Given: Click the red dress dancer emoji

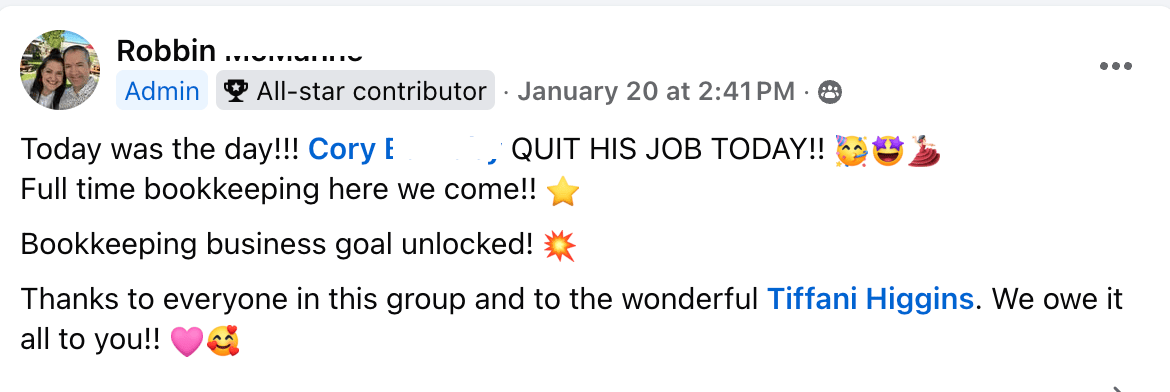Looking at the screenshot, I should 923,150.
